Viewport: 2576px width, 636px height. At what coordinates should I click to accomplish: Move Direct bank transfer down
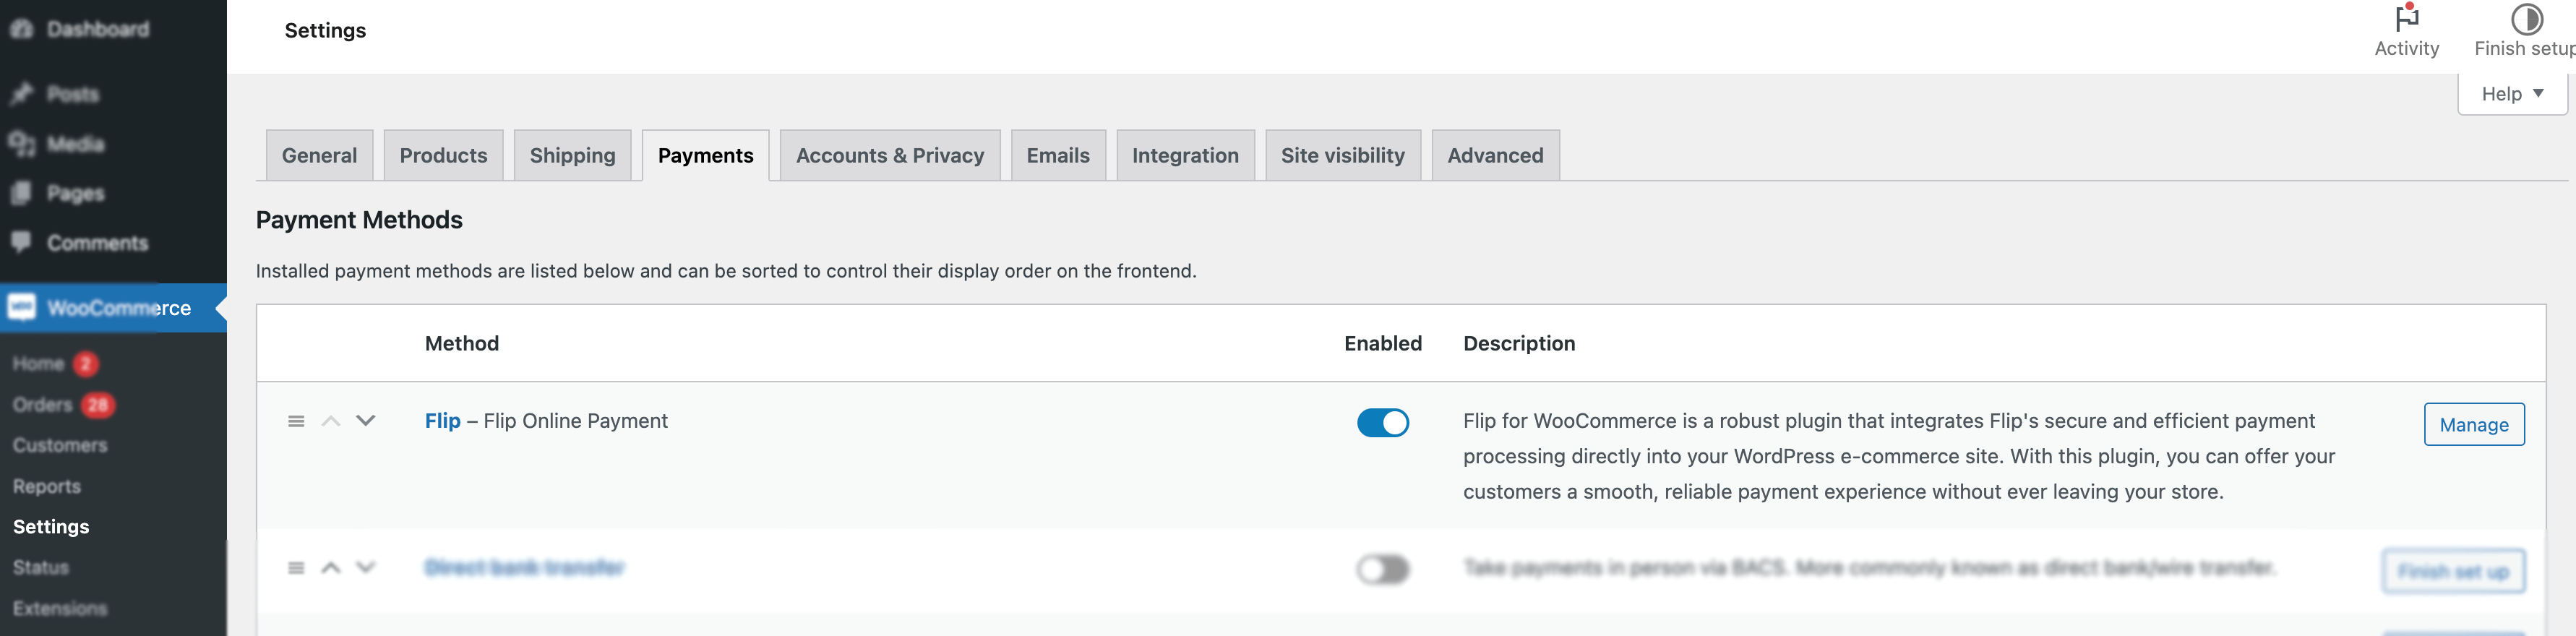tap(366, 568)
